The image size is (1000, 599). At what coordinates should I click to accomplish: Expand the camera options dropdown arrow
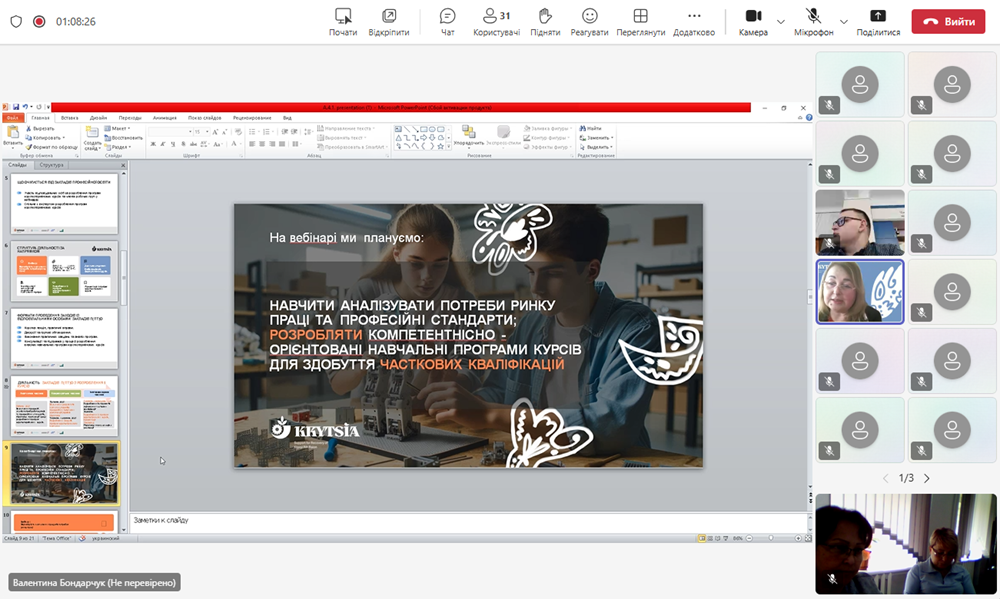click(x=782, y=21)
